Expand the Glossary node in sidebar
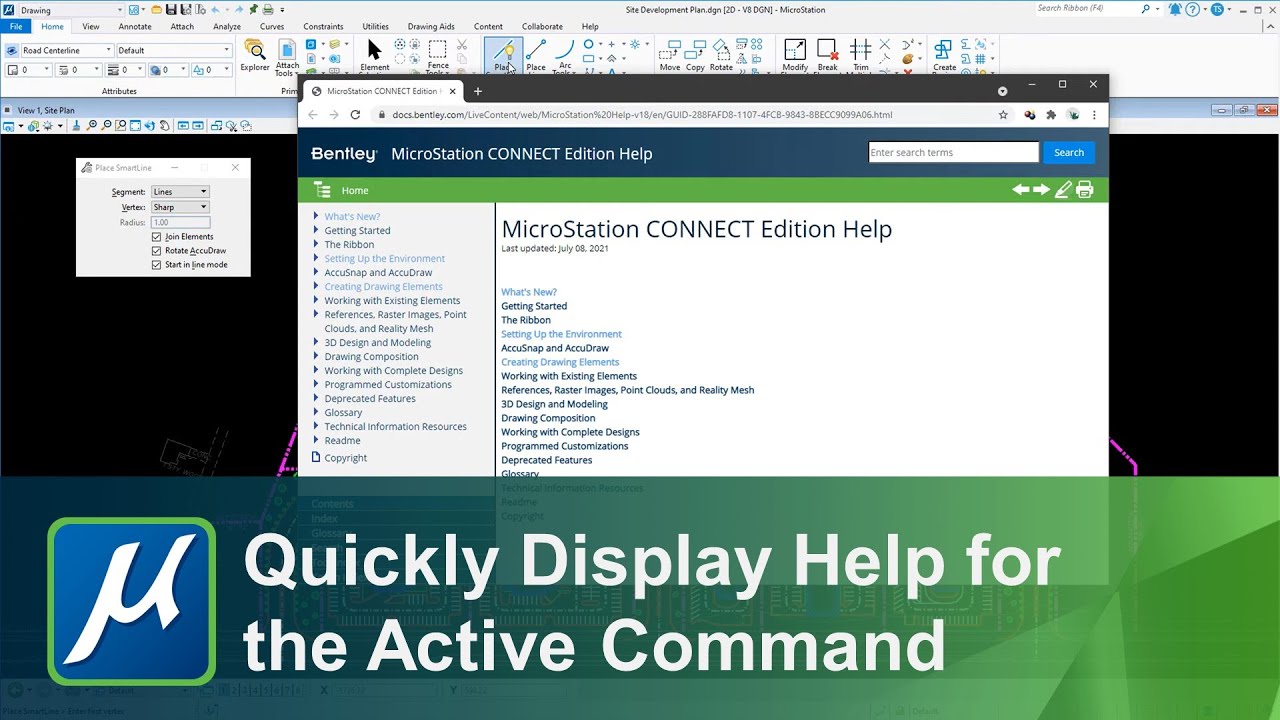 (316, 412)
